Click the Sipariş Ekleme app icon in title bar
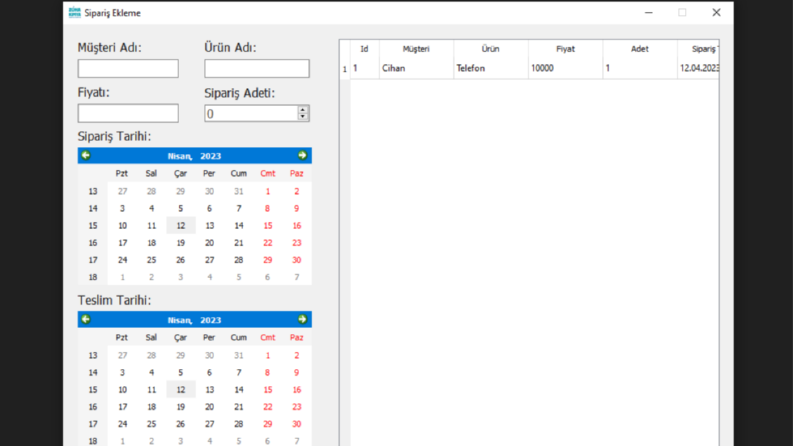 [75, 13]
